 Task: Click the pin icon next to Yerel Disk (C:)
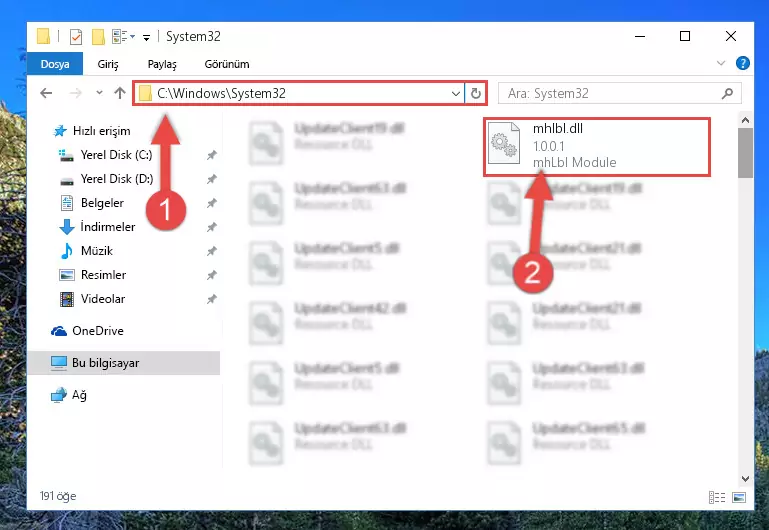(x=211, y=155)
